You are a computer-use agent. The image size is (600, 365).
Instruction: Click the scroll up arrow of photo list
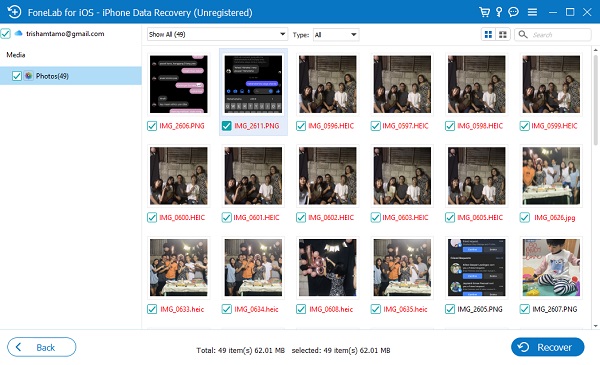pyautogui.click(x=595, y=50)
